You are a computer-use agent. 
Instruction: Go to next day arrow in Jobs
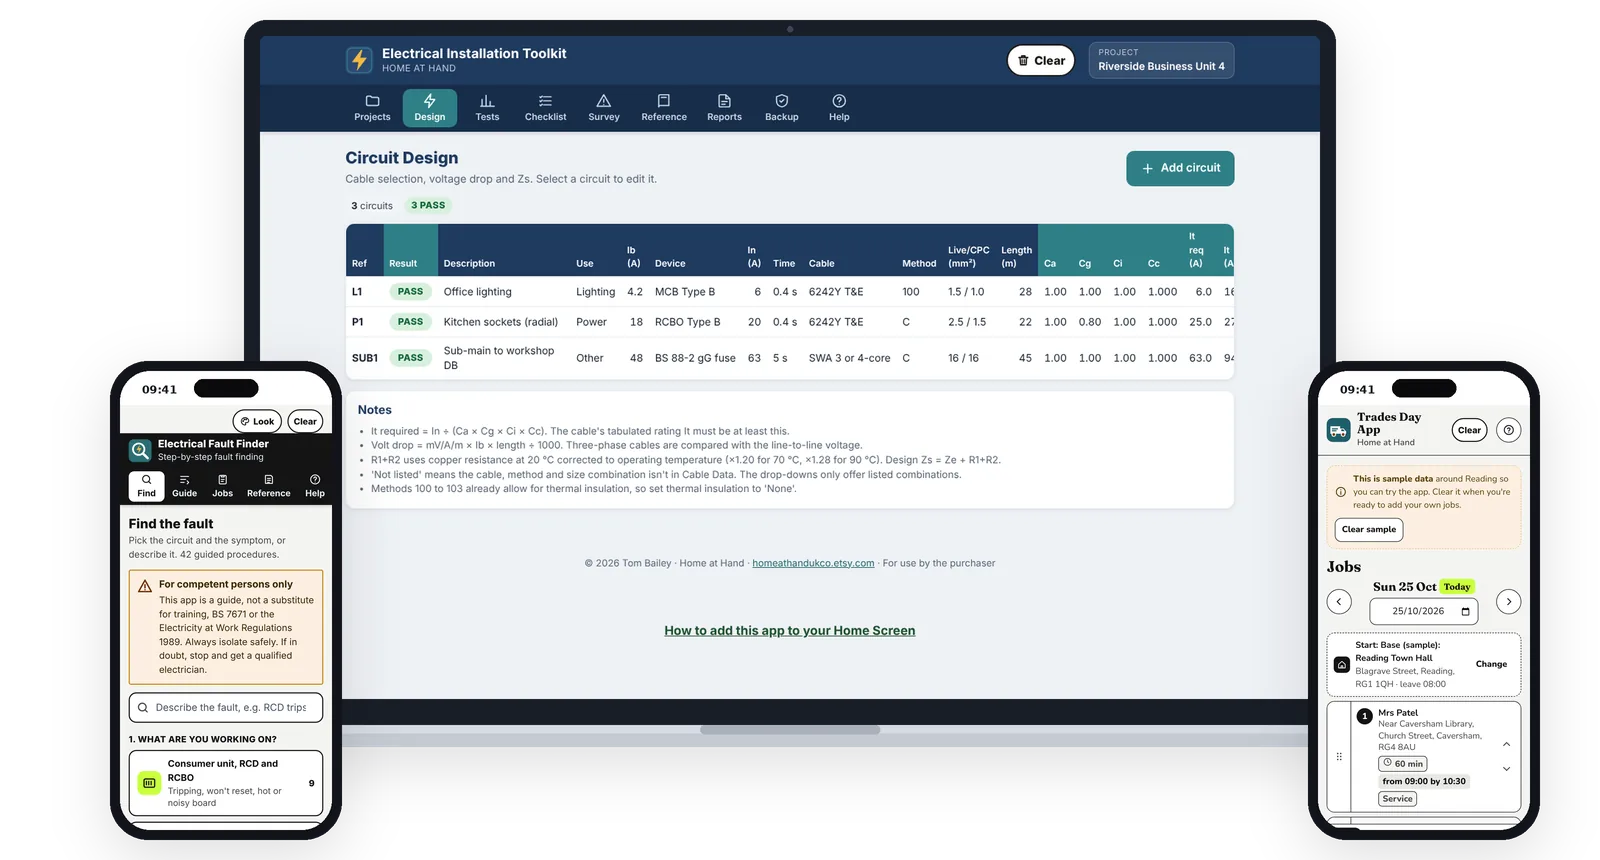[1509, 601]
